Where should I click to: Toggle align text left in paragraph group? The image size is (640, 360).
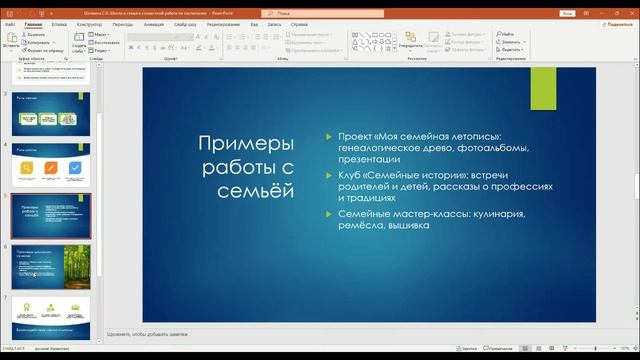pos(229,48)
